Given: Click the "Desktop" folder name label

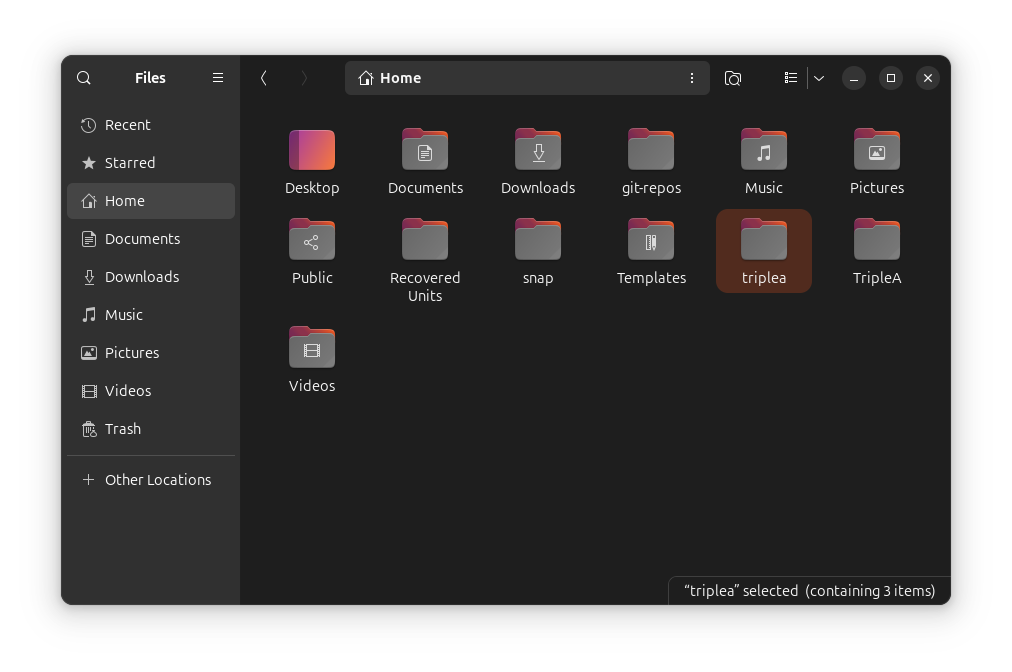Looking at the screenshot, I should click(312, 188).
